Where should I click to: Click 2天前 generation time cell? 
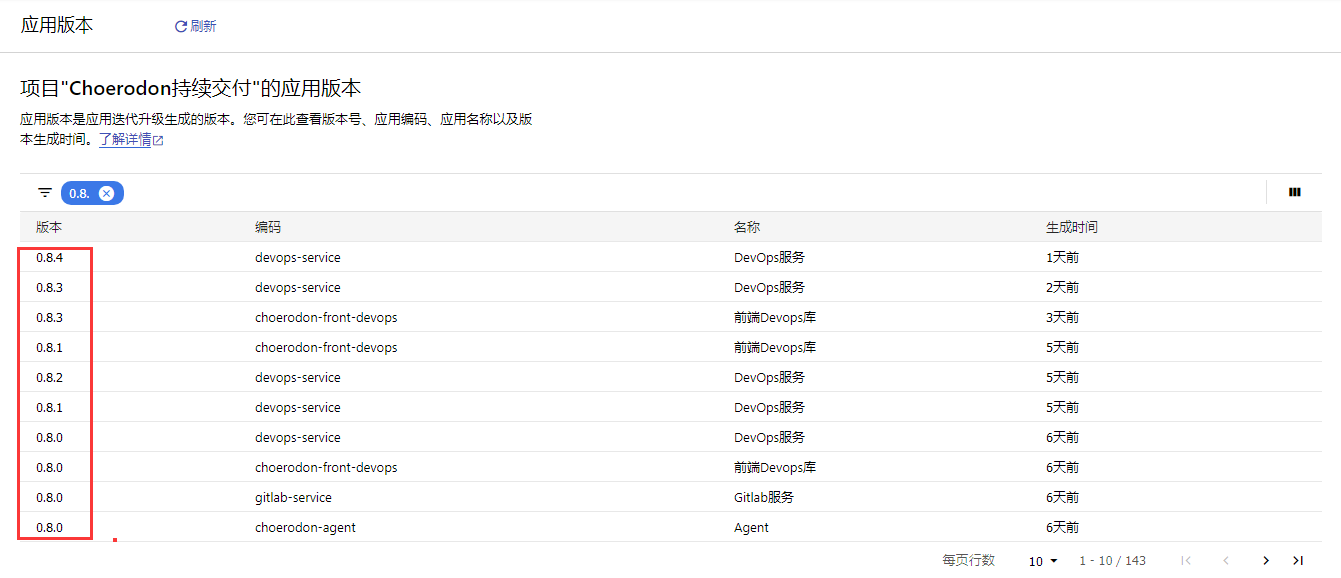[x=1062, y=287]
